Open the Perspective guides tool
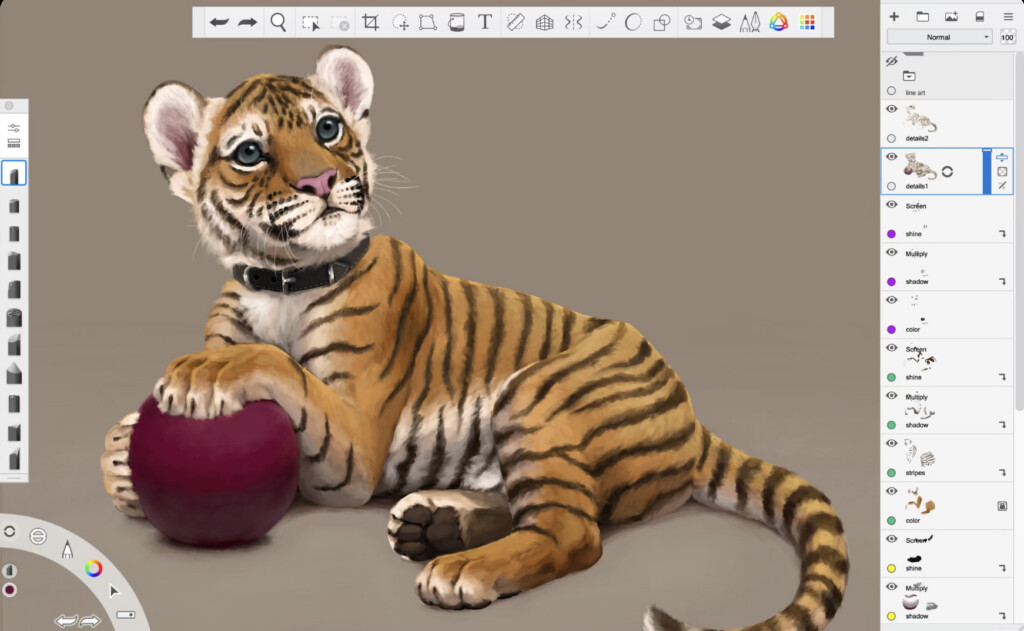Screen dimensions: 1024x631 pos(544,23)
